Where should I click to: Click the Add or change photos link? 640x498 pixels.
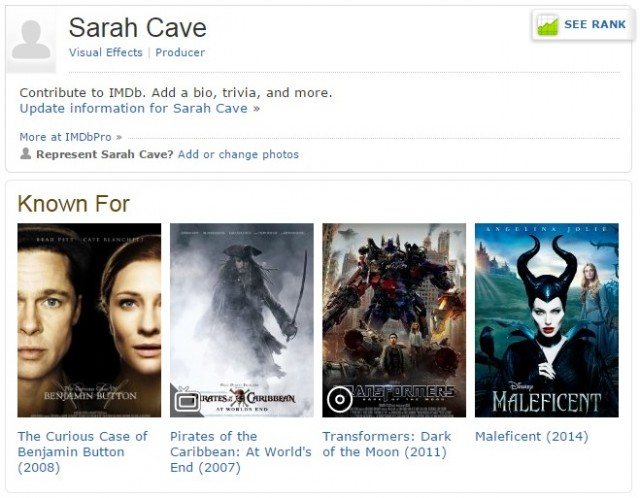238,155
